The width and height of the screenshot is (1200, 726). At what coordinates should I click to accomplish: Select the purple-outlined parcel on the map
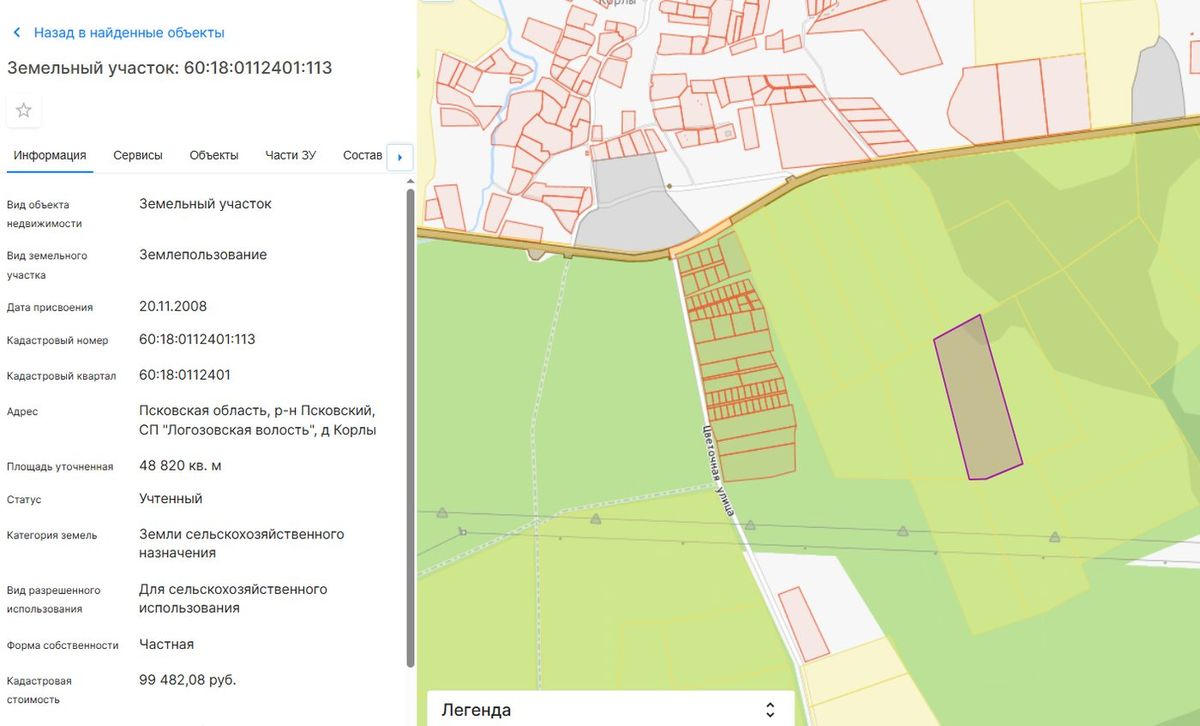click(x=978, y=398)
